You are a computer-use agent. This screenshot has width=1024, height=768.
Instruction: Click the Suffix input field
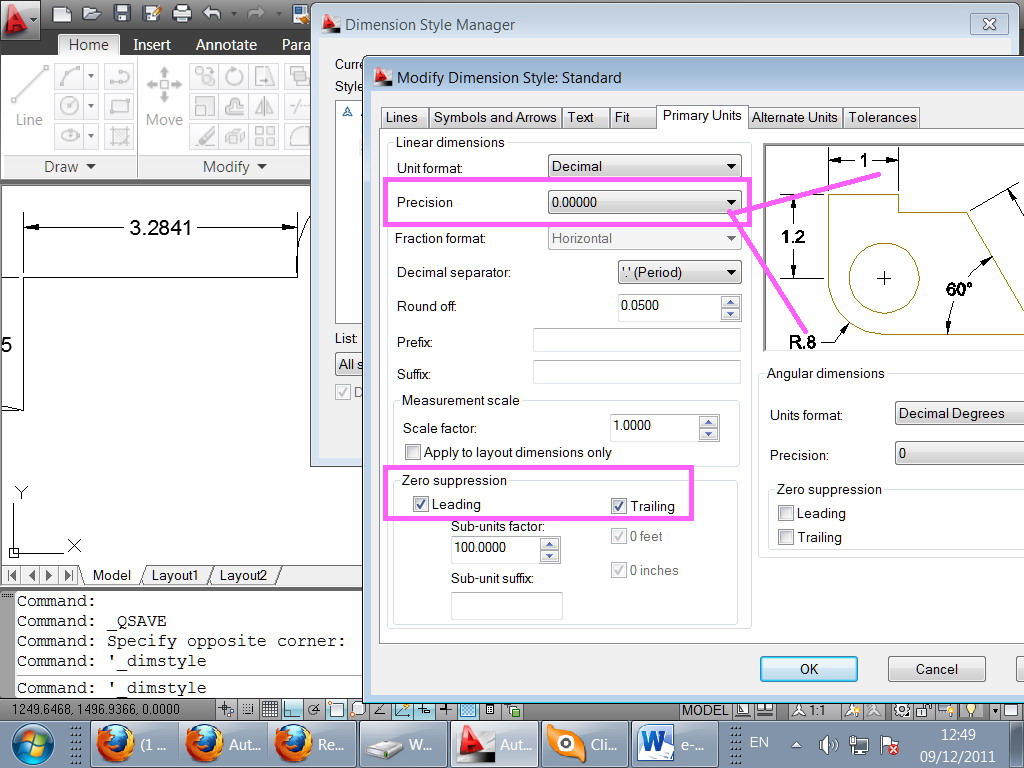637,372
